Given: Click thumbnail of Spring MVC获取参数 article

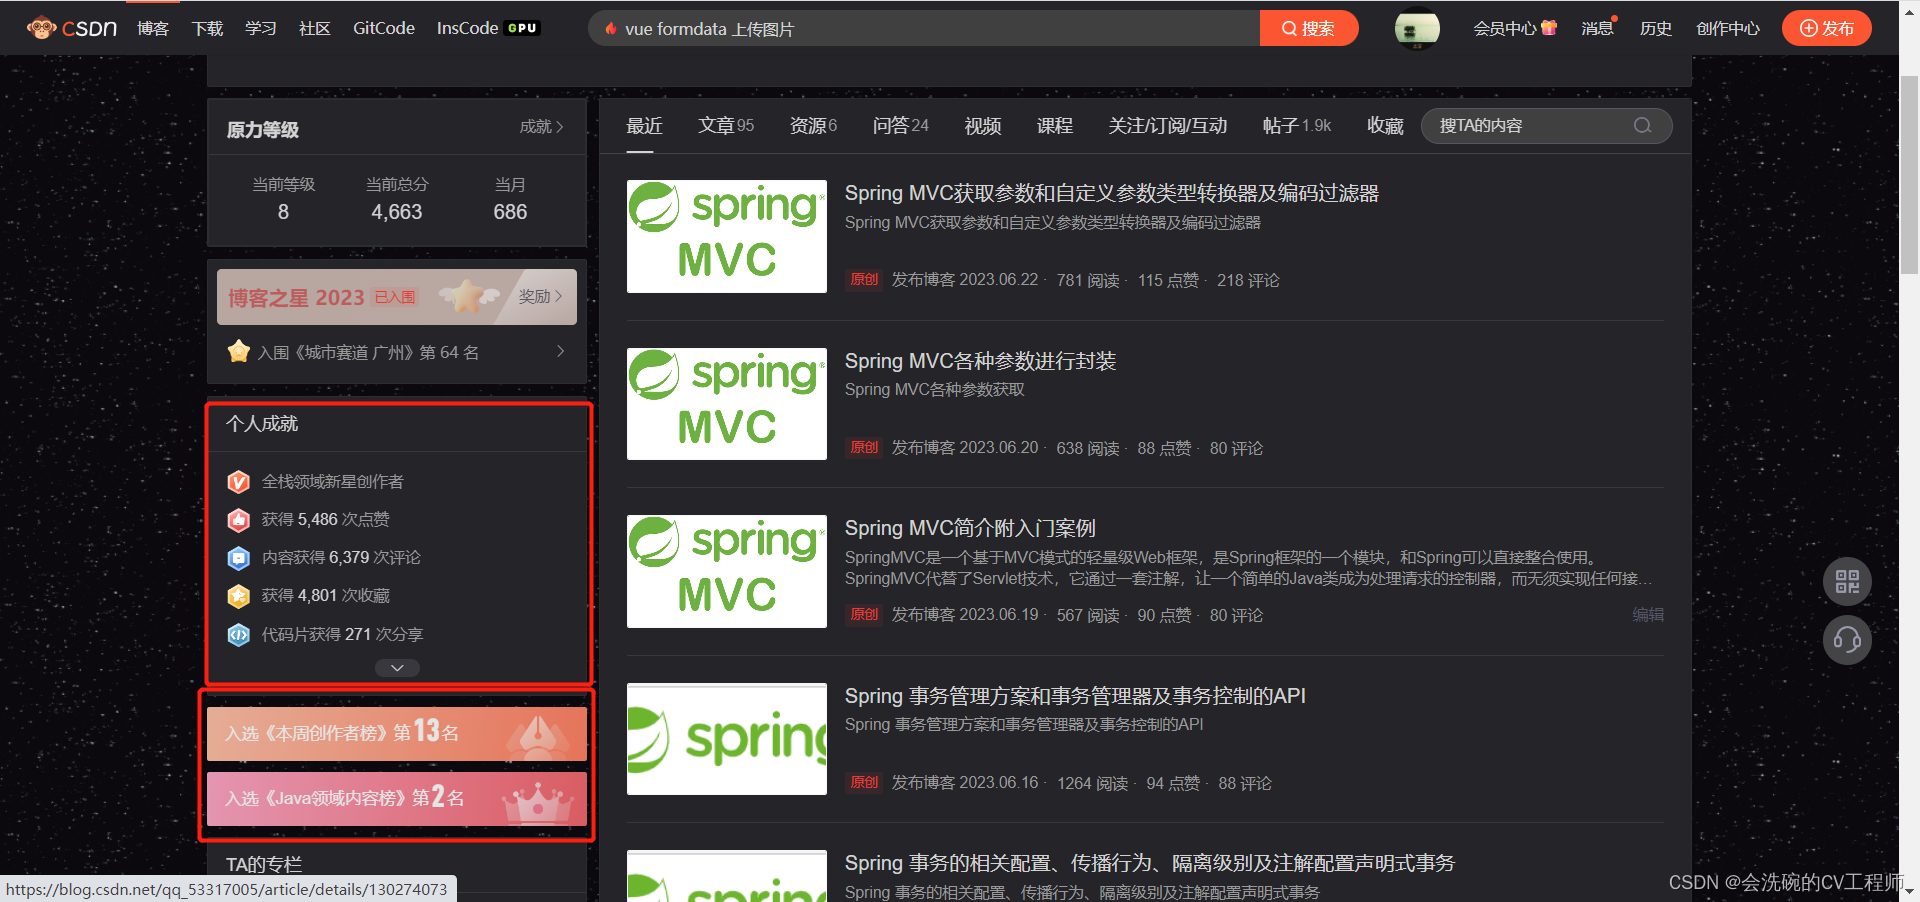Looking at the screenshot, I should [727, 236].
